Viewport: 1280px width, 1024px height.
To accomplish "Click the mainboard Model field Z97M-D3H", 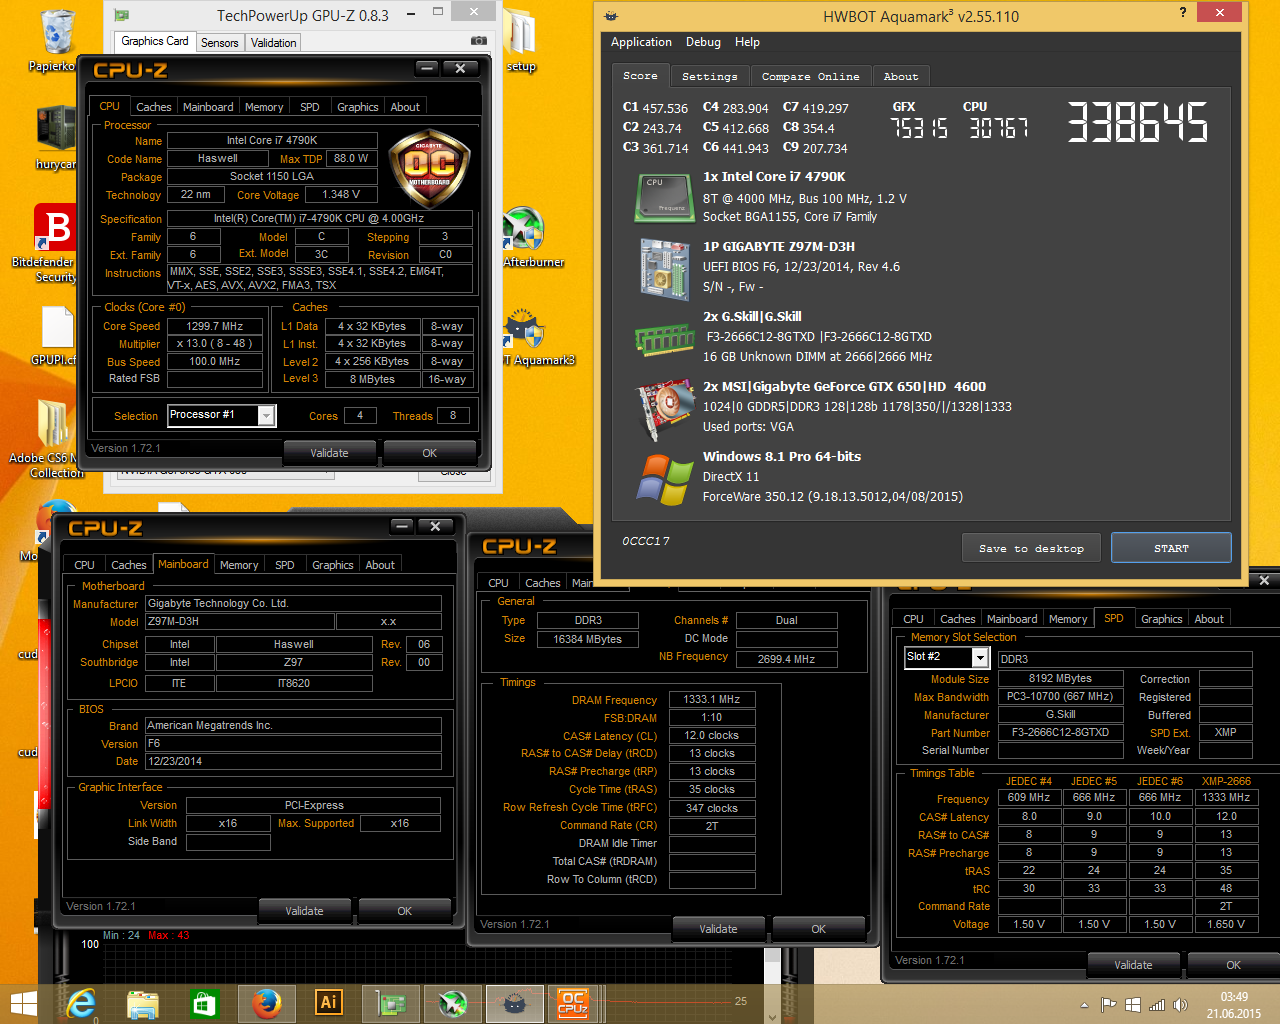I will pyautogui.click(x=240, y=622).
